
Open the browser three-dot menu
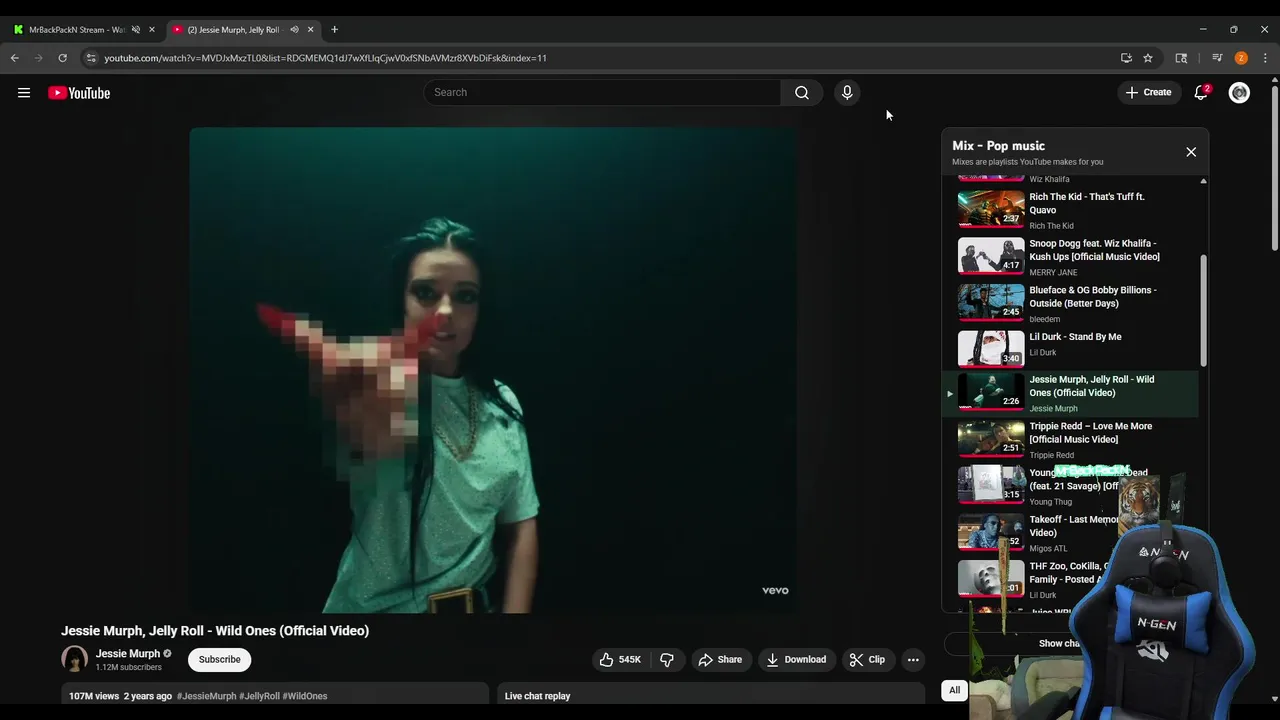[1265, 58]
